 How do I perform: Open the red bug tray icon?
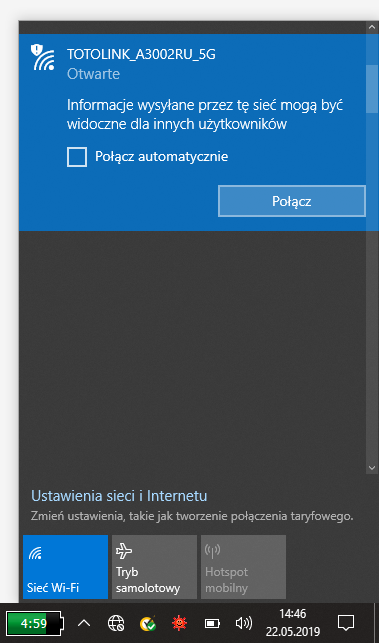[x=179, y=623]
